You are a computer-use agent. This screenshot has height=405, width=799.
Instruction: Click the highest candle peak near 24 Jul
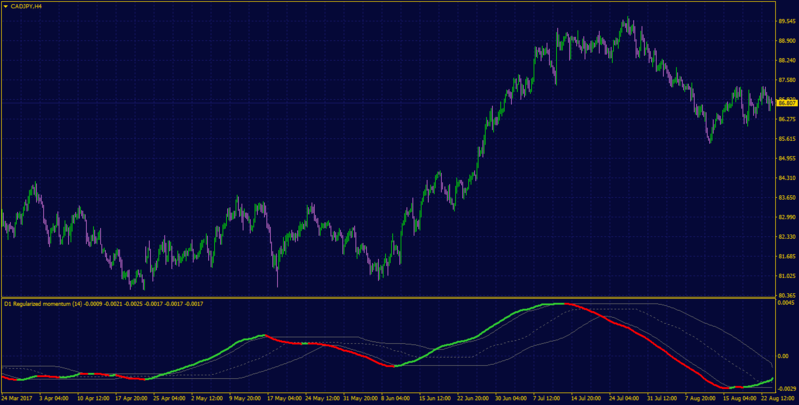(x=628, y=20)
